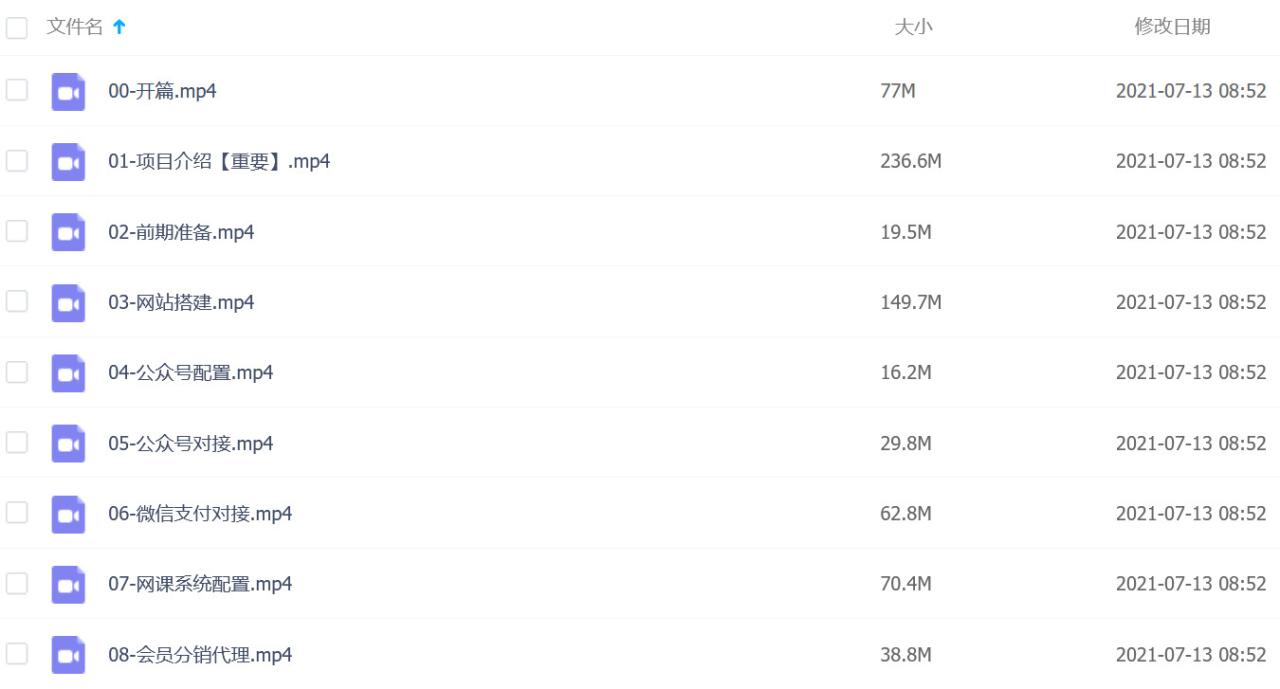Image resolution: width=1280 pixels, height=689 pixels.
Task: Click the video icon beside 05-公众号对接.mp4
Action: [x=68, y=444]
